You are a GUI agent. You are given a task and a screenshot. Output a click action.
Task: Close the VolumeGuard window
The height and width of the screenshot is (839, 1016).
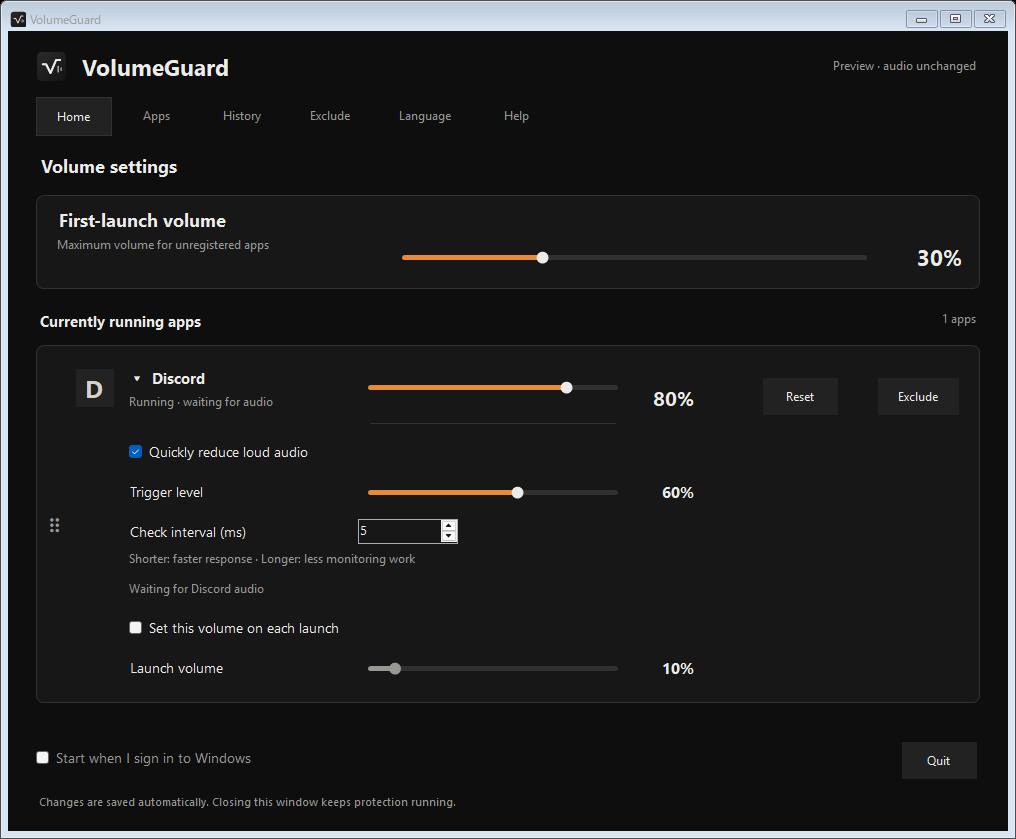989,19
